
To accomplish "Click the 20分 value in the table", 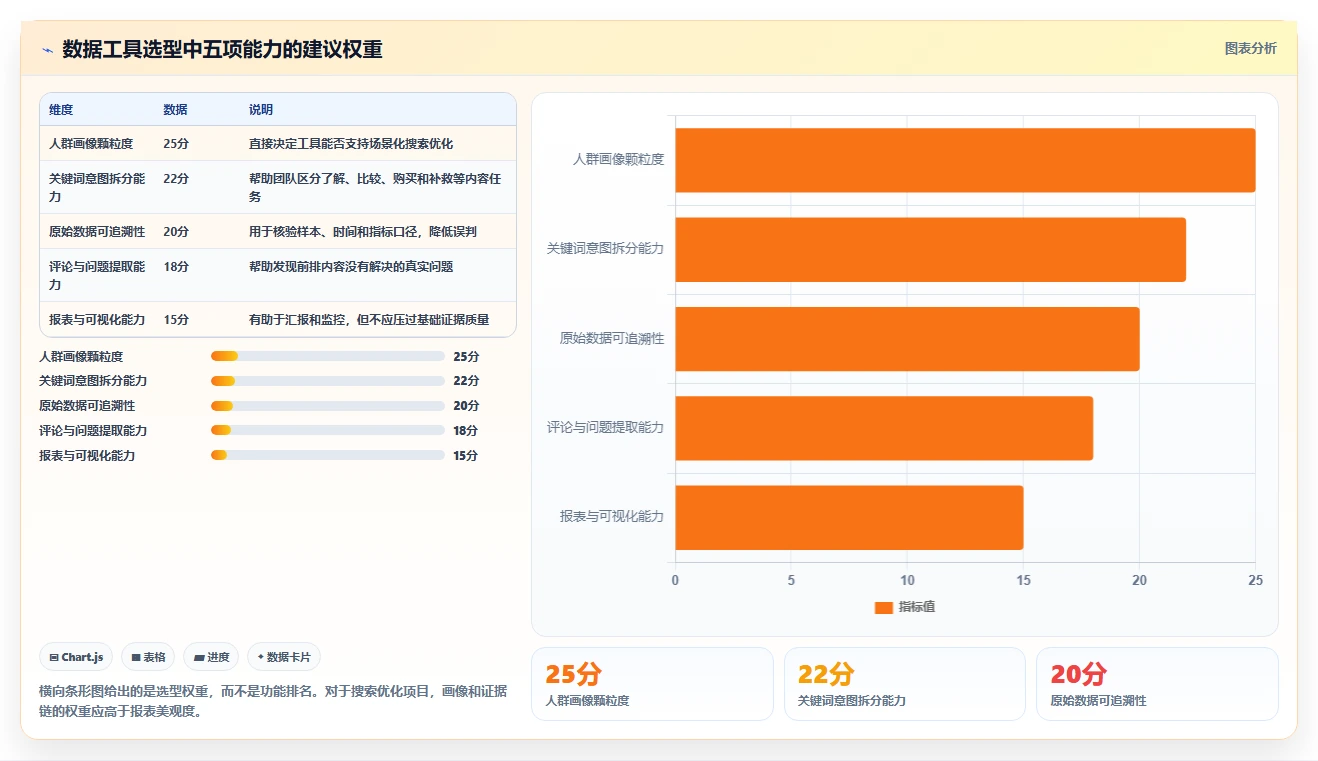I will [x=176, y=232].
